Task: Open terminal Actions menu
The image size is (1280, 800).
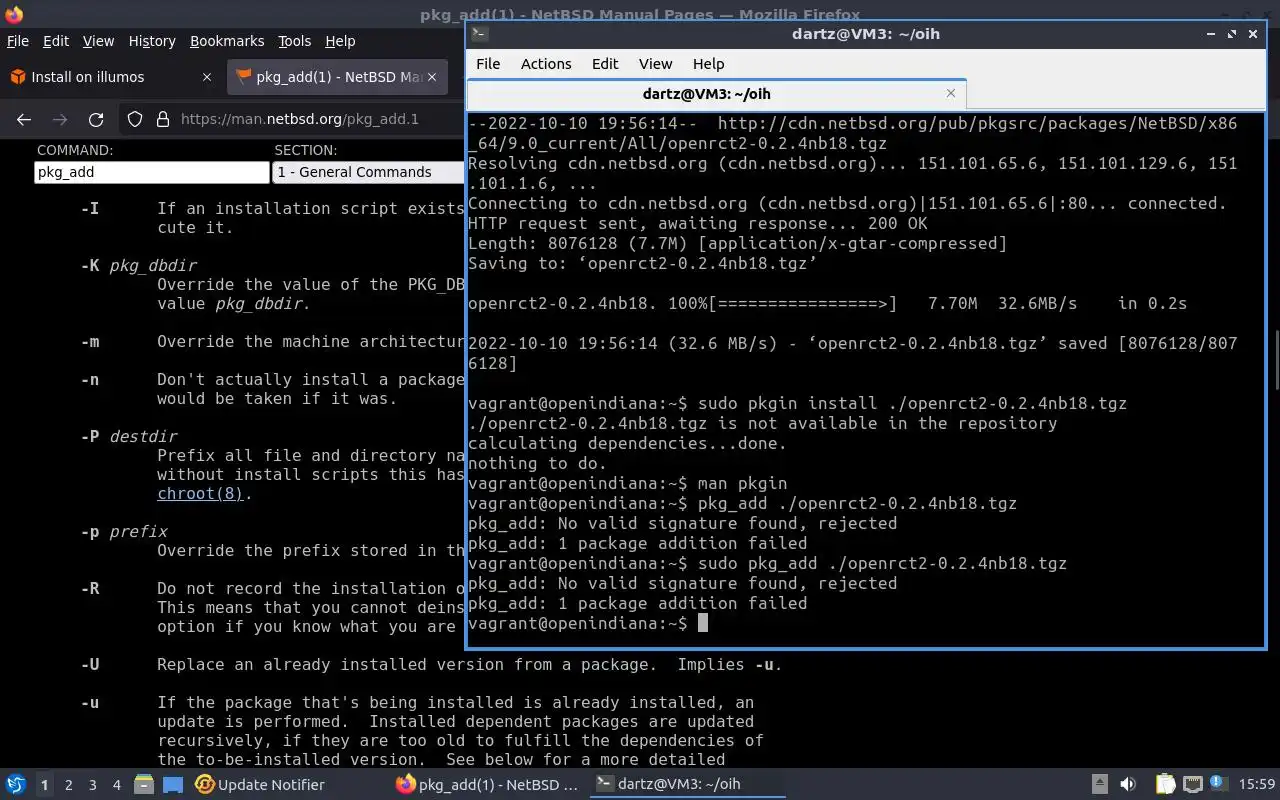Action: point(546,63)
